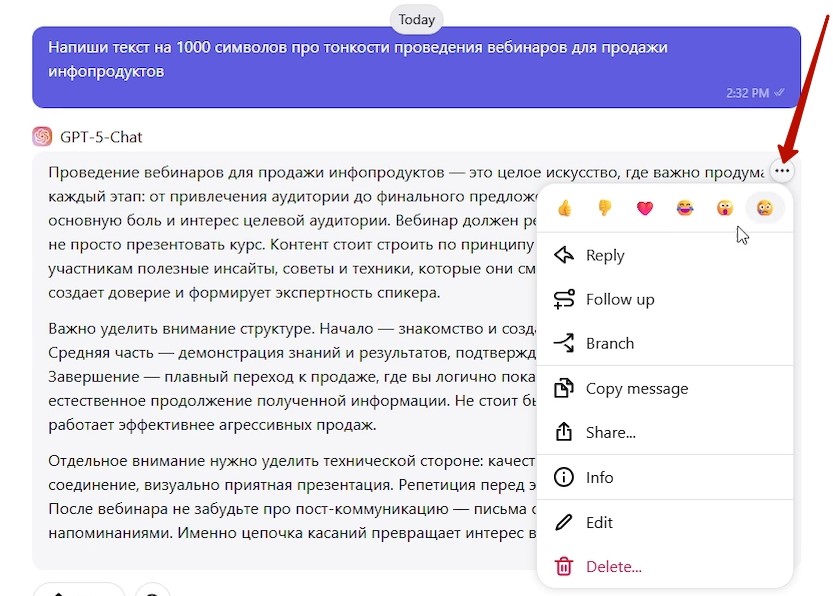Select Delete... in the context menu

[x=613, y=566]
